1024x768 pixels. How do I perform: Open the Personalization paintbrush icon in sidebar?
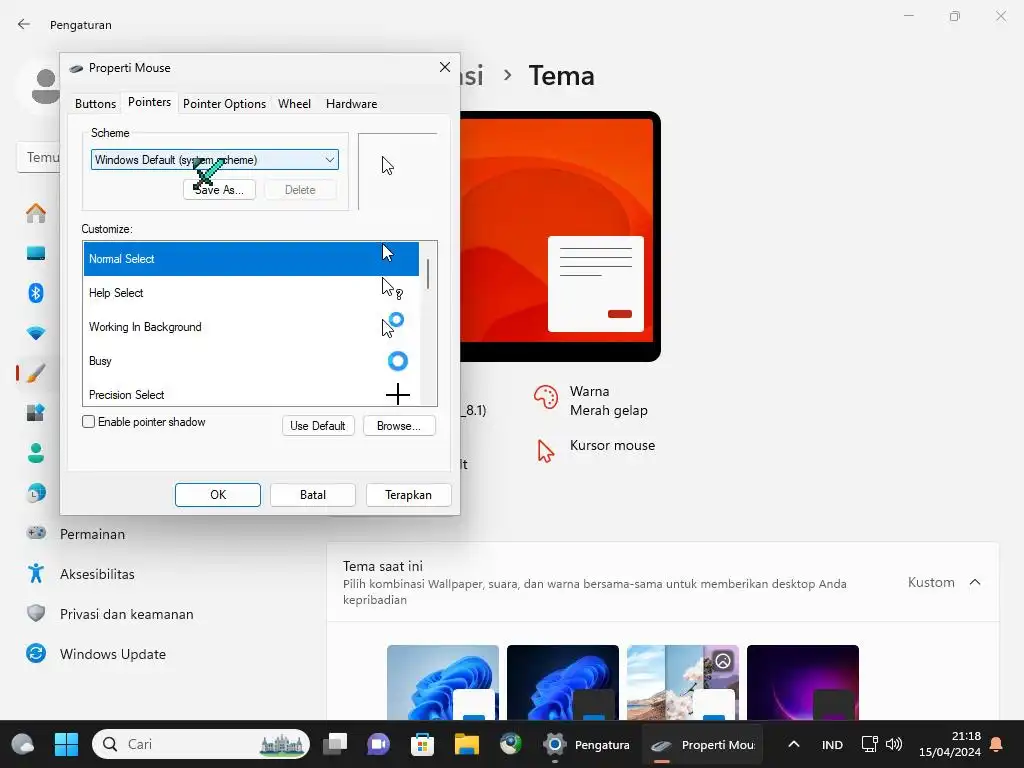36,373
